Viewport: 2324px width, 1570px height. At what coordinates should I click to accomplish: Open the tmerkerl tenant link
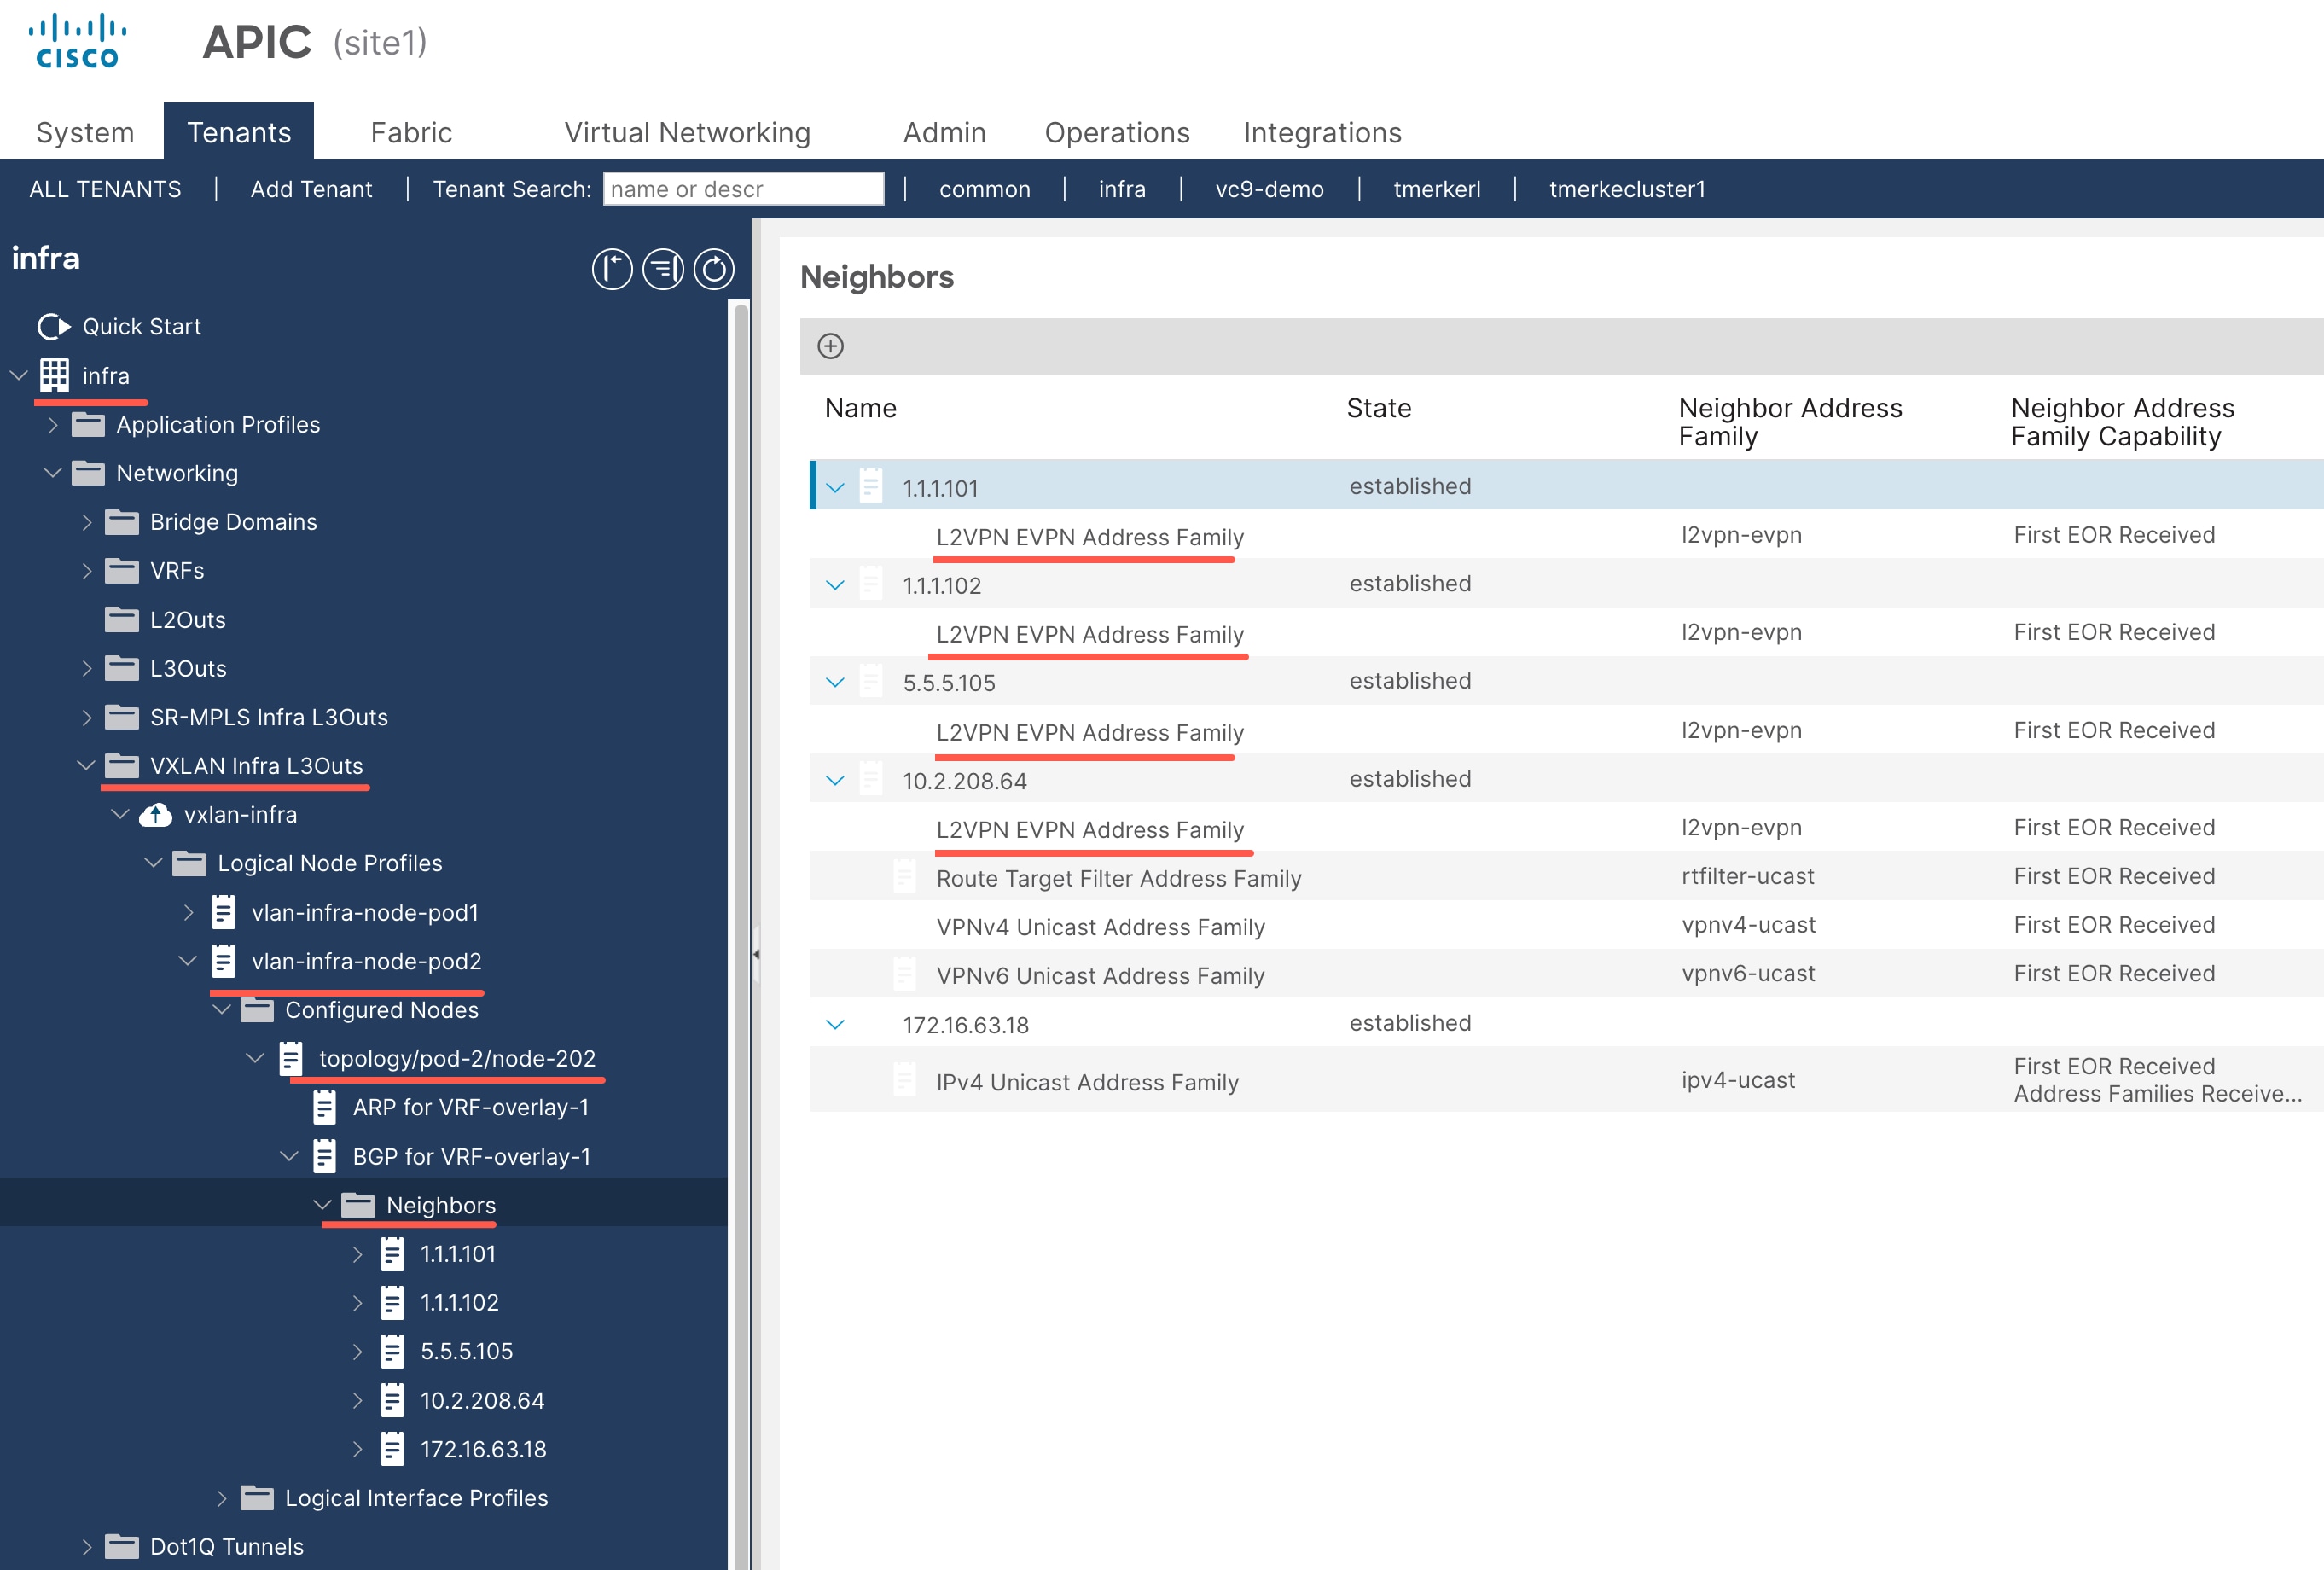(x=1437, y=189)
